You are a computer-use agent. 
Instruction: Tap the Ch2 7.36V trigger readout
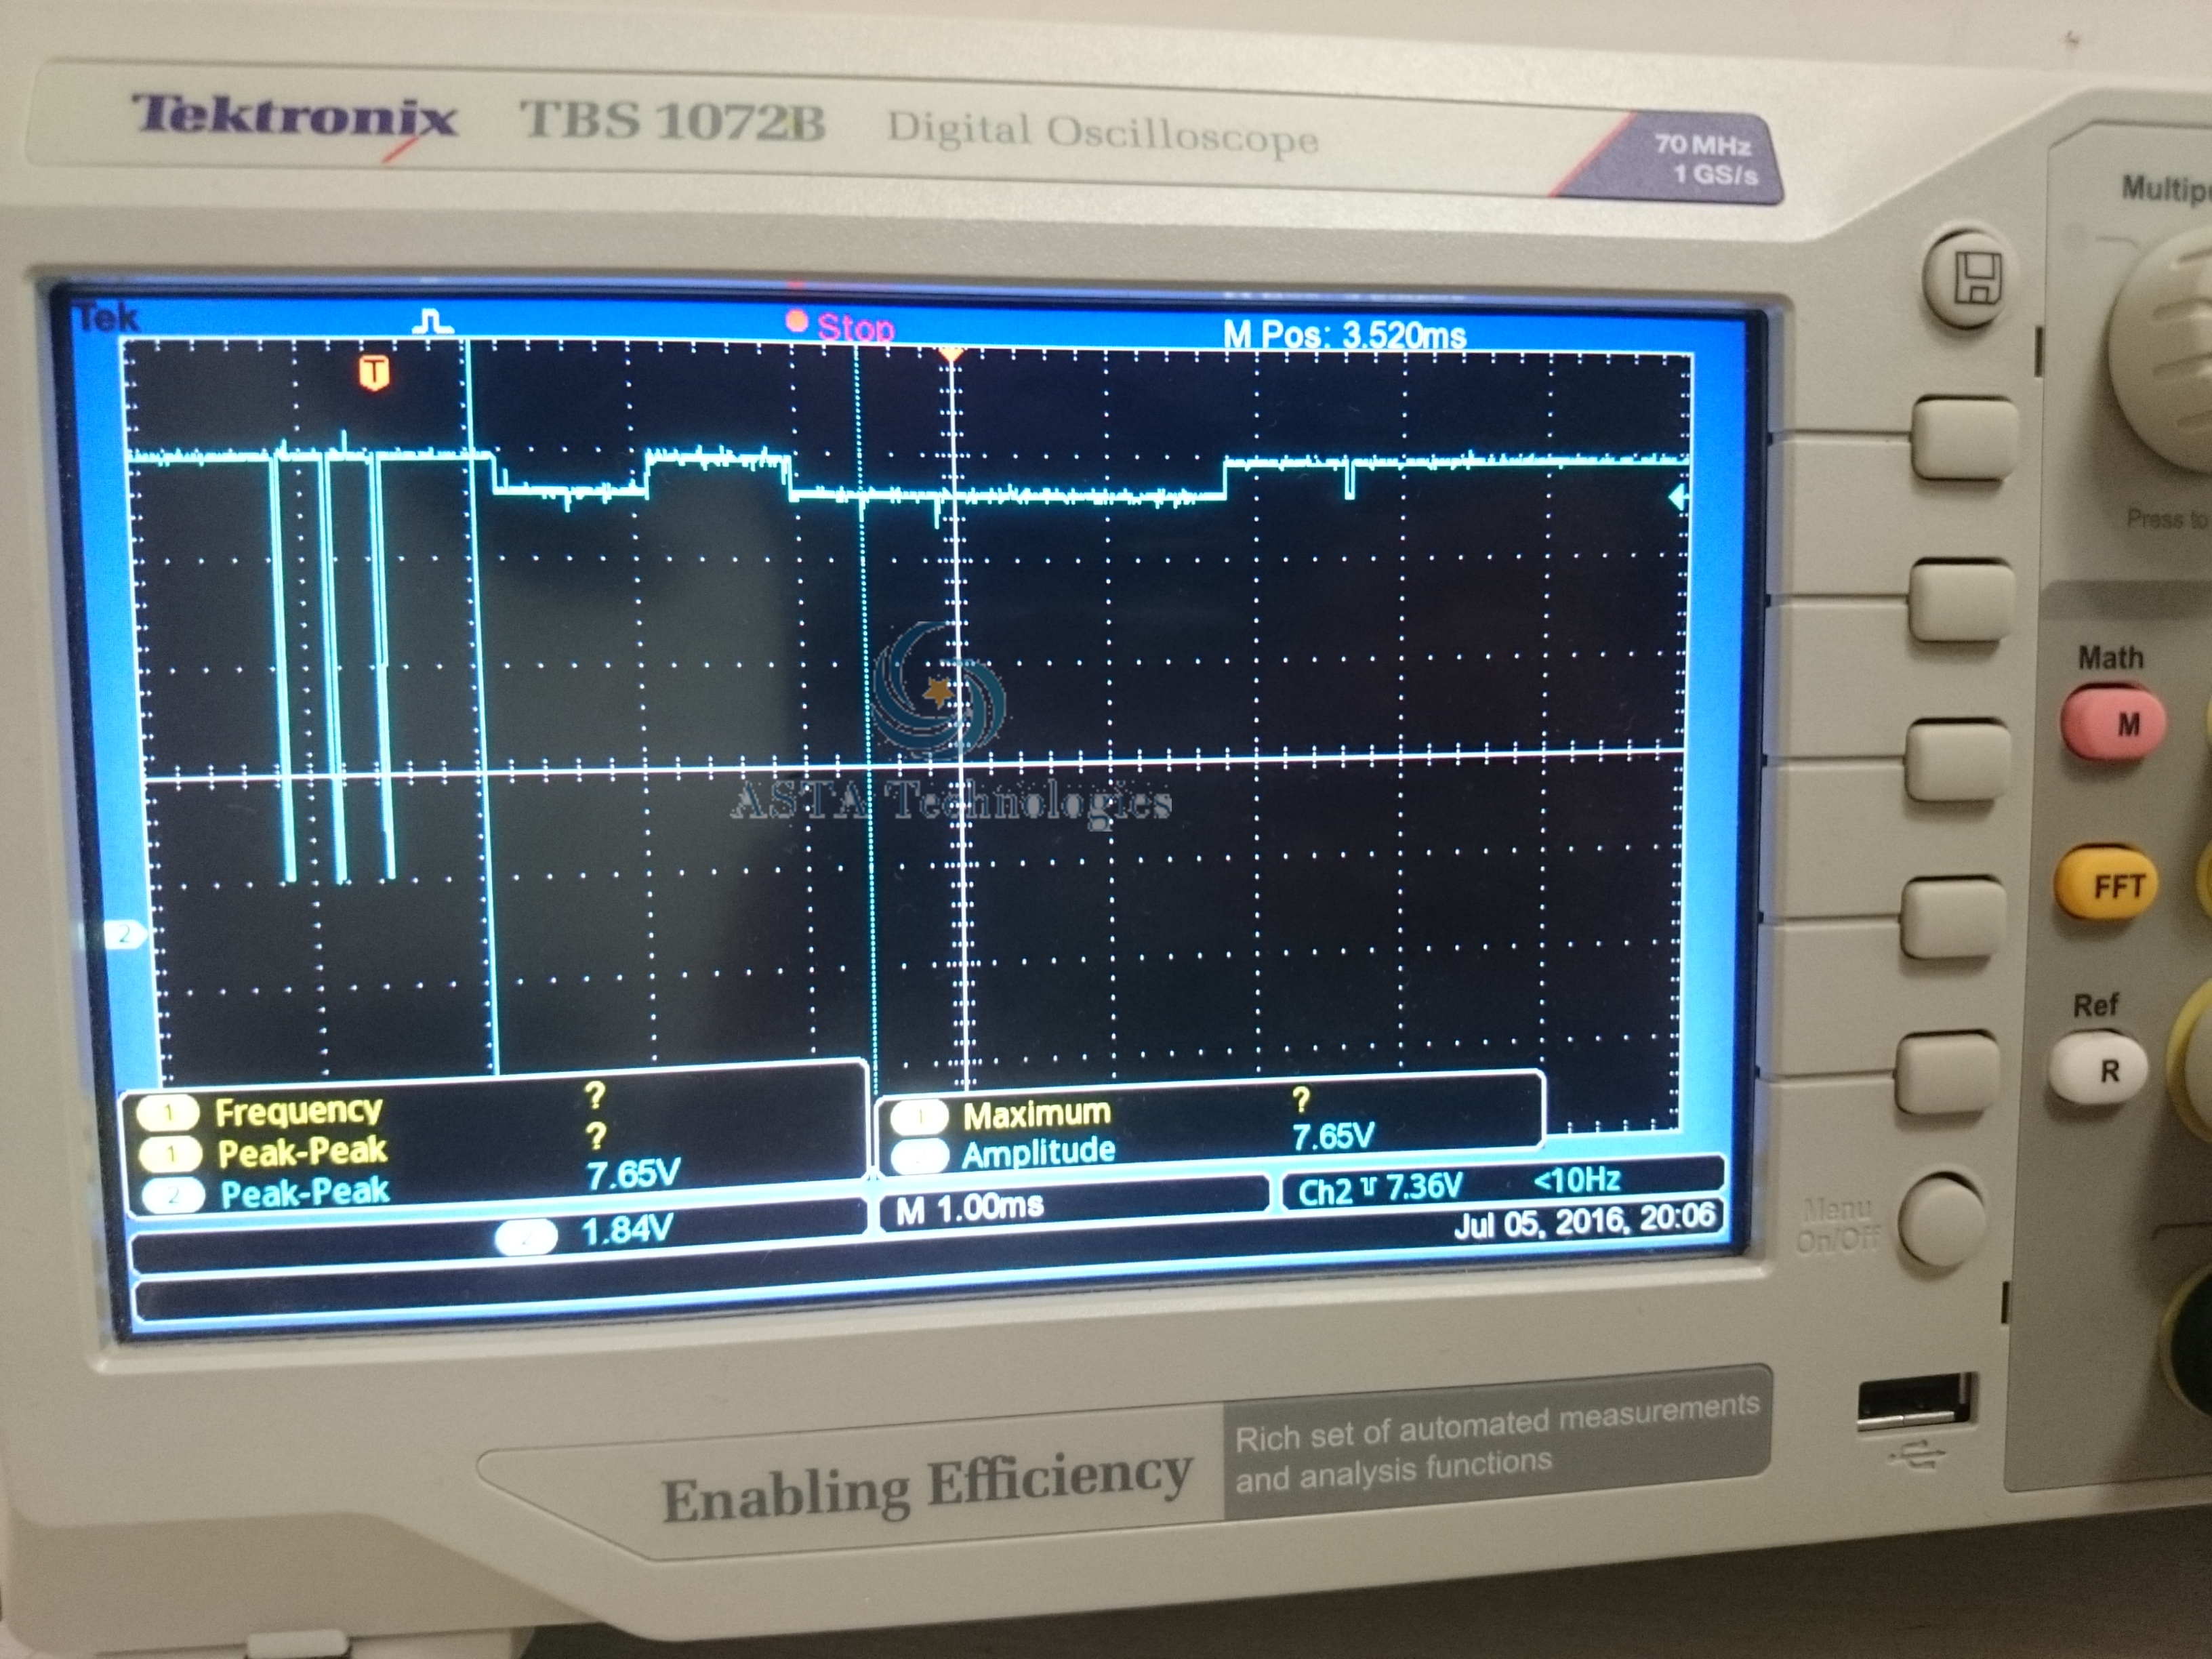click(x=1380, y=1189)
